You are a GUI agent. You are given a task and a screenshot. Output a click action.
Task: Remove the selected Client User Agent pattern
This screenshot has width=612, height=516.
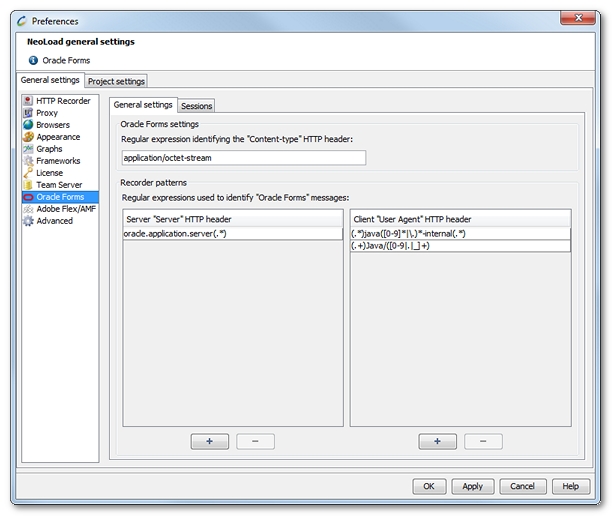[x=483, y=441]
